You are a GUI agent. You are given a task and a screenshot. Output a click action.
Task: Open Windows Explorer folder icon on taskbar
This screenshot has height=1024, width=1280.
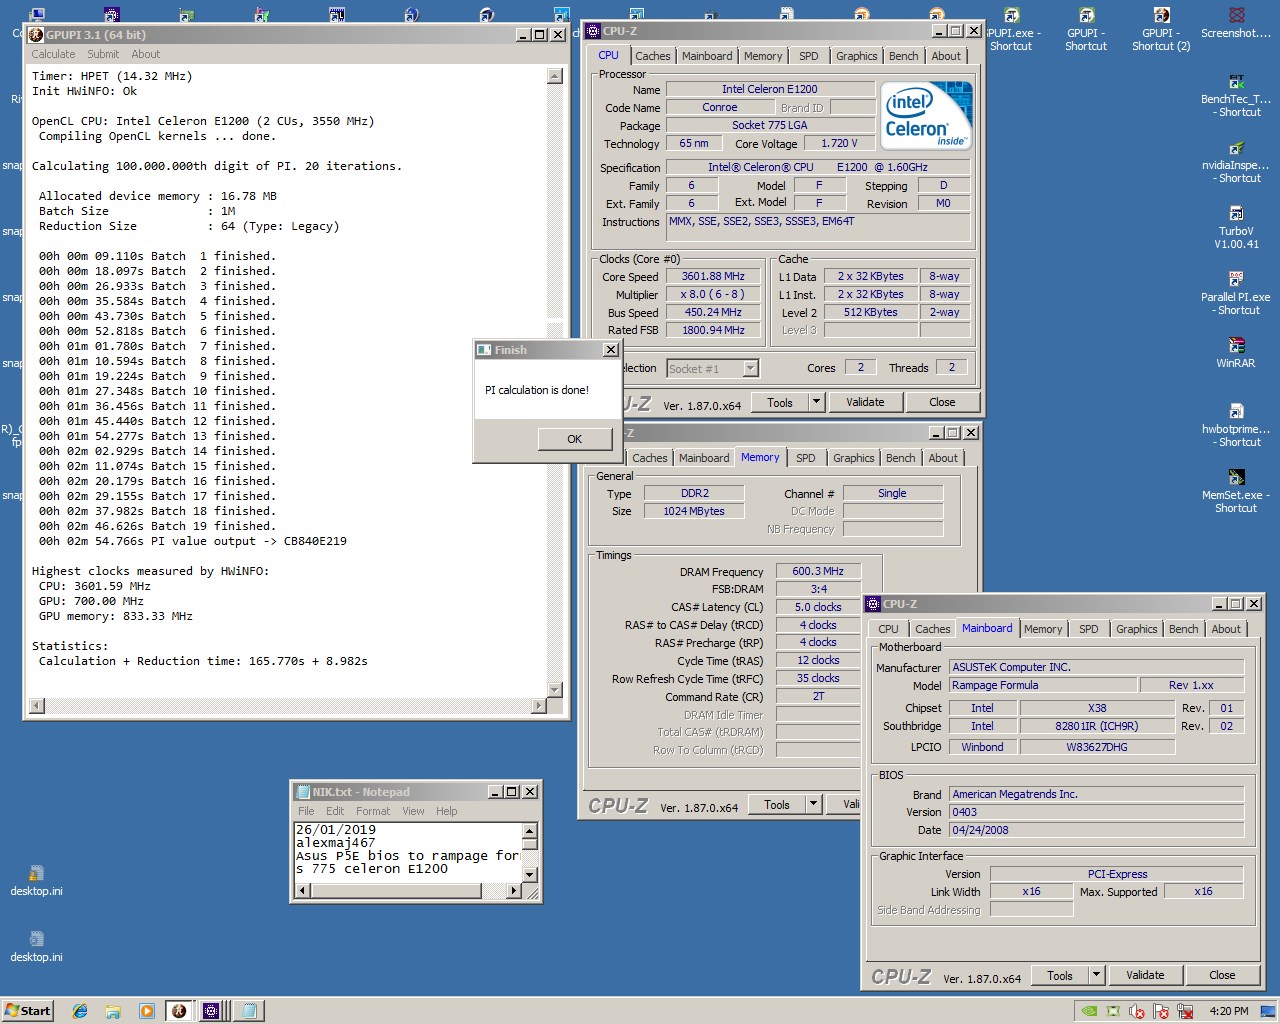tap(113, 1011)
